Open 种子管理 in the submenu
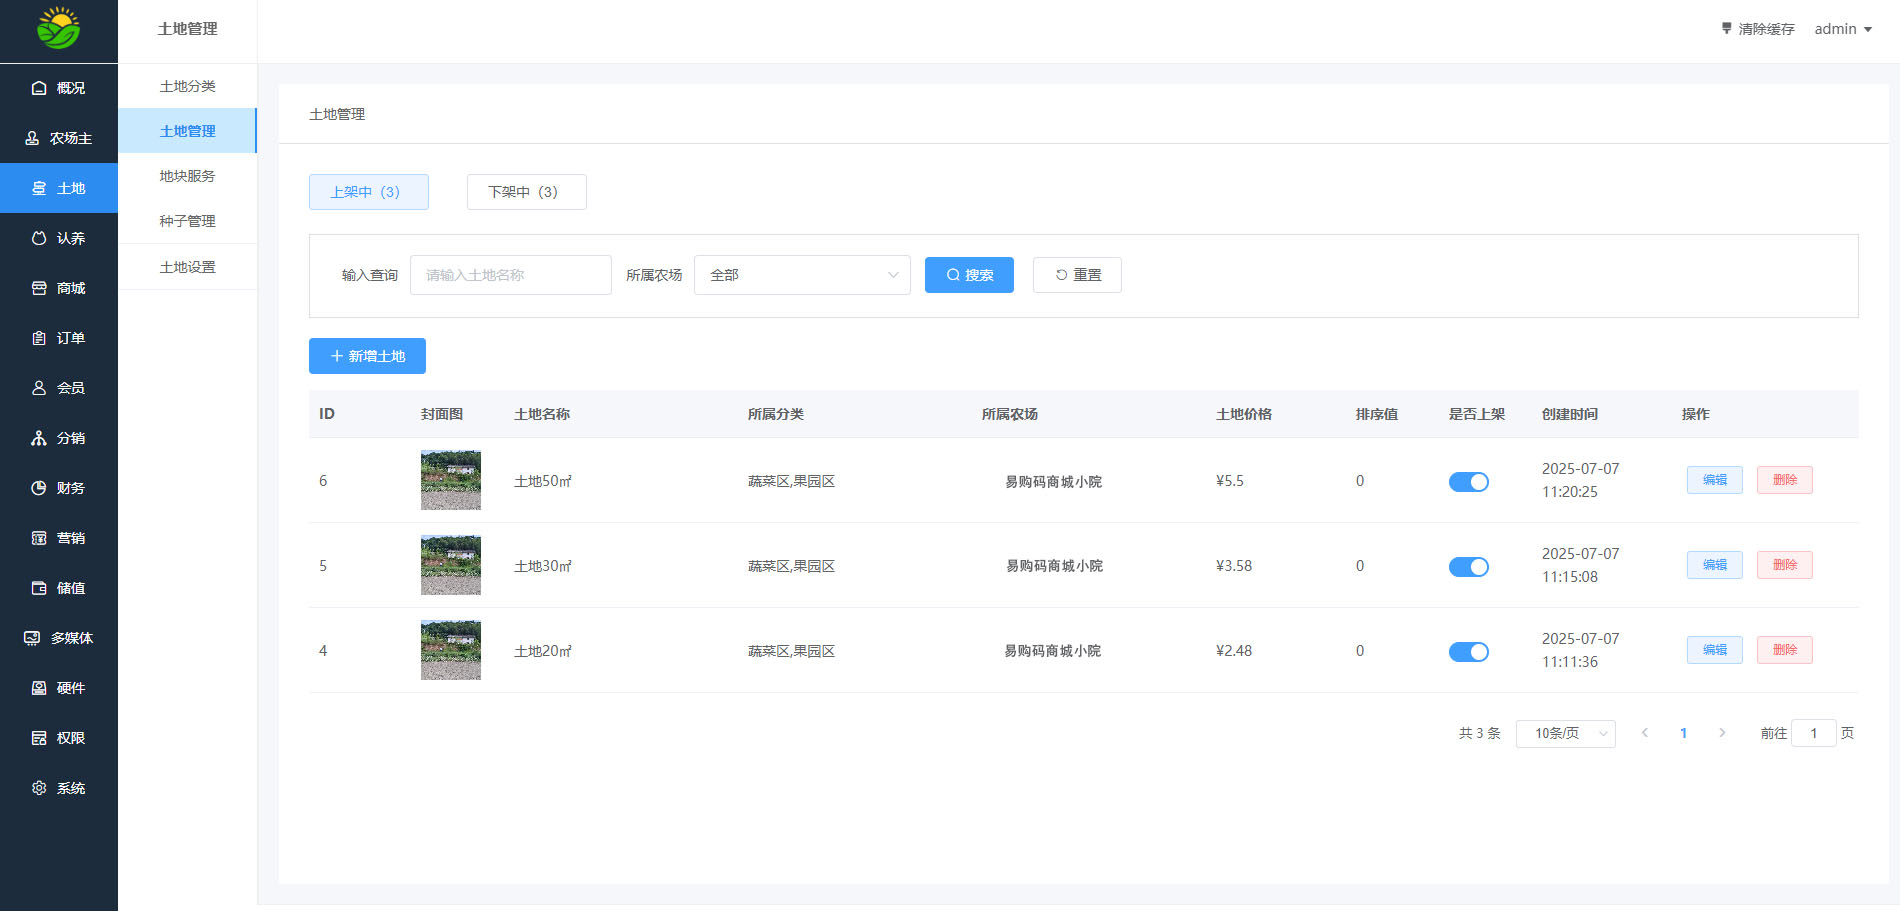 pyautogui.click(x=188, y=220)
